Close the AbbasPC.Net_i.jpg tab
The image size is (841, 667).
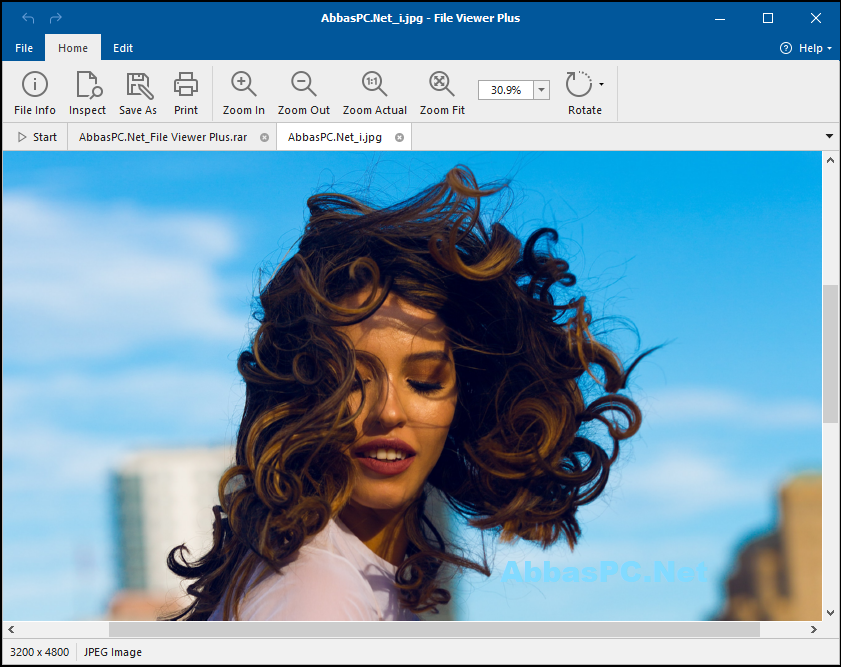(x=400, y=138)
